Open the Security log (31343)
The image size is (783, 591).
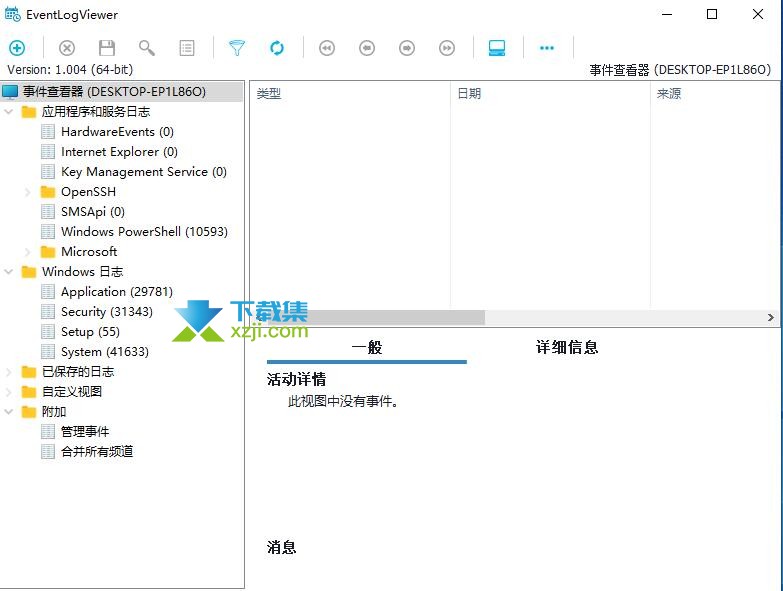click(106, 312)
